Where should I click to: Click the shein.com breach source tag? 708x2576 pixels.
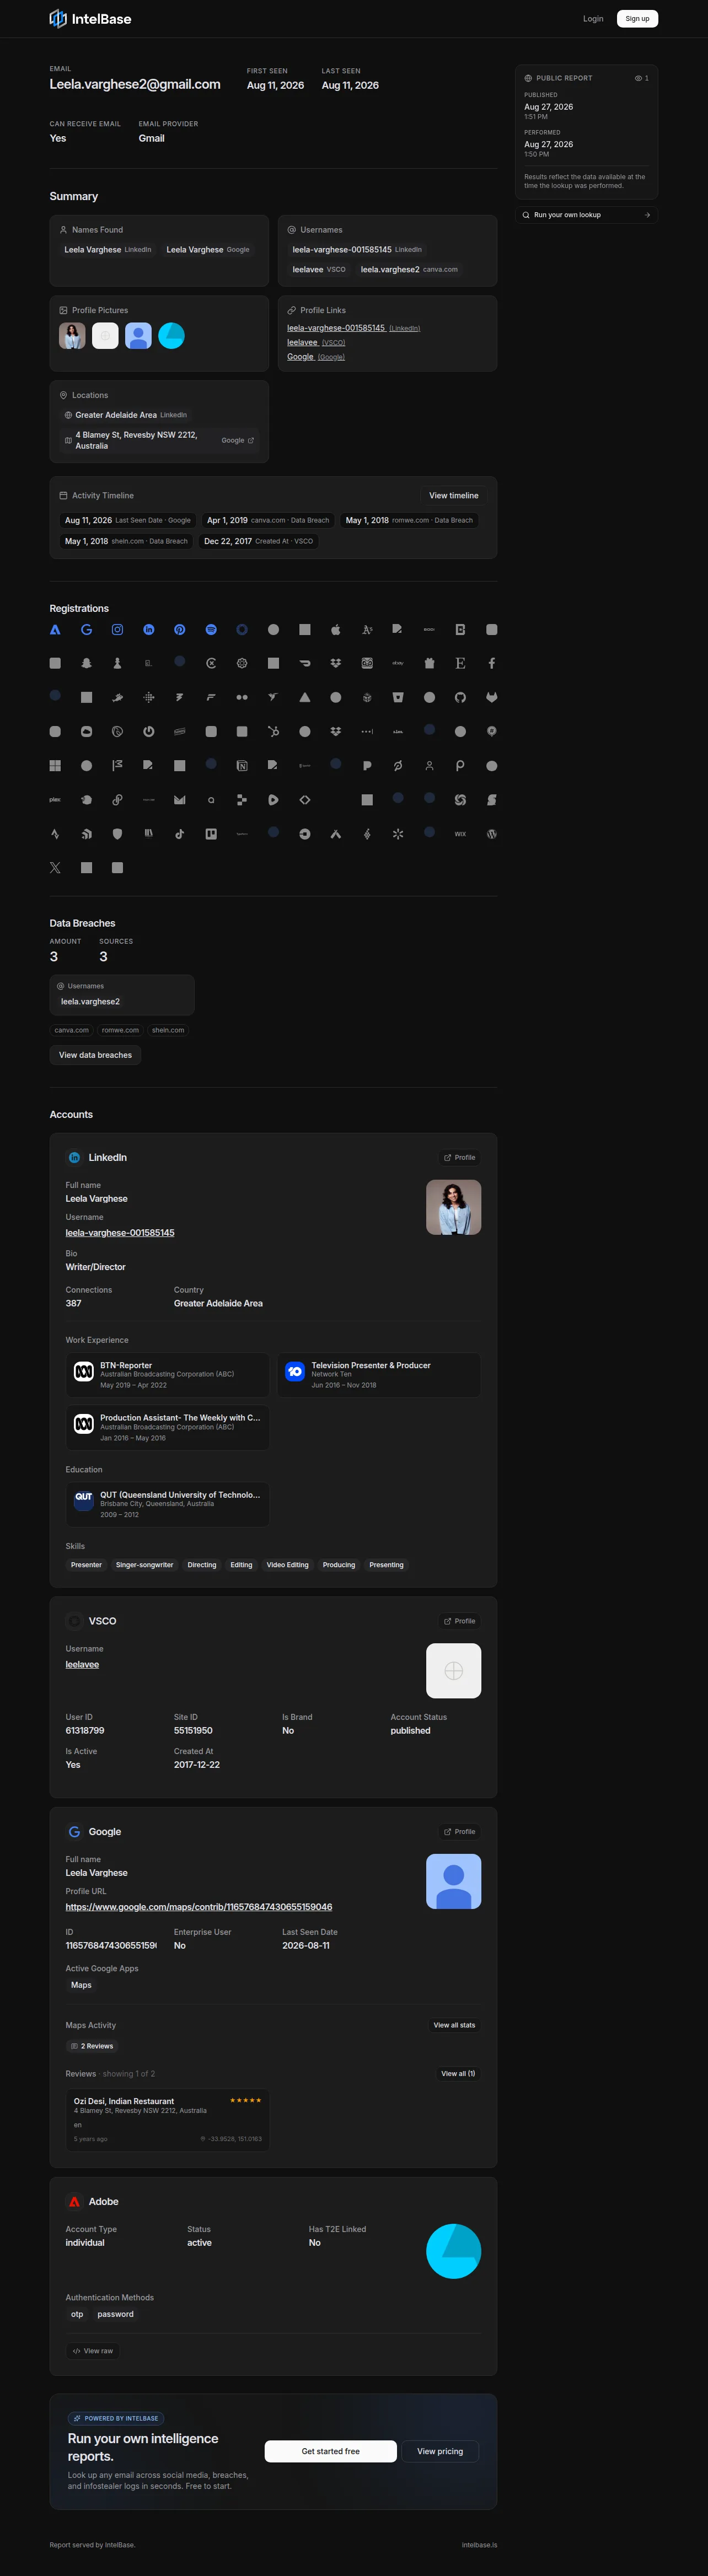[x=168, y=1030]
